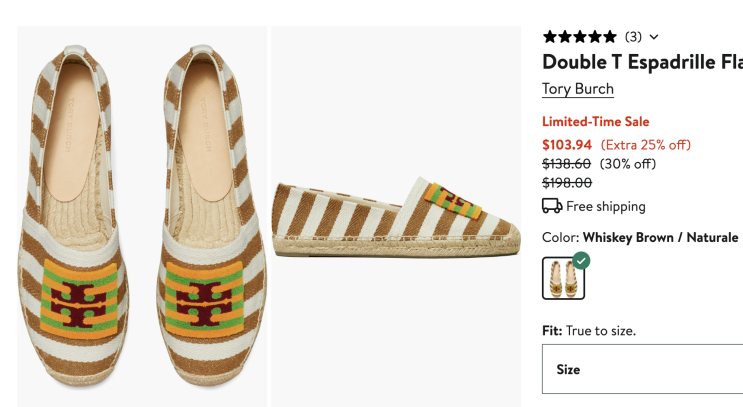Open the Tory Burch brand link
This screenshot has height=407, width=743.
click(577, 89)
